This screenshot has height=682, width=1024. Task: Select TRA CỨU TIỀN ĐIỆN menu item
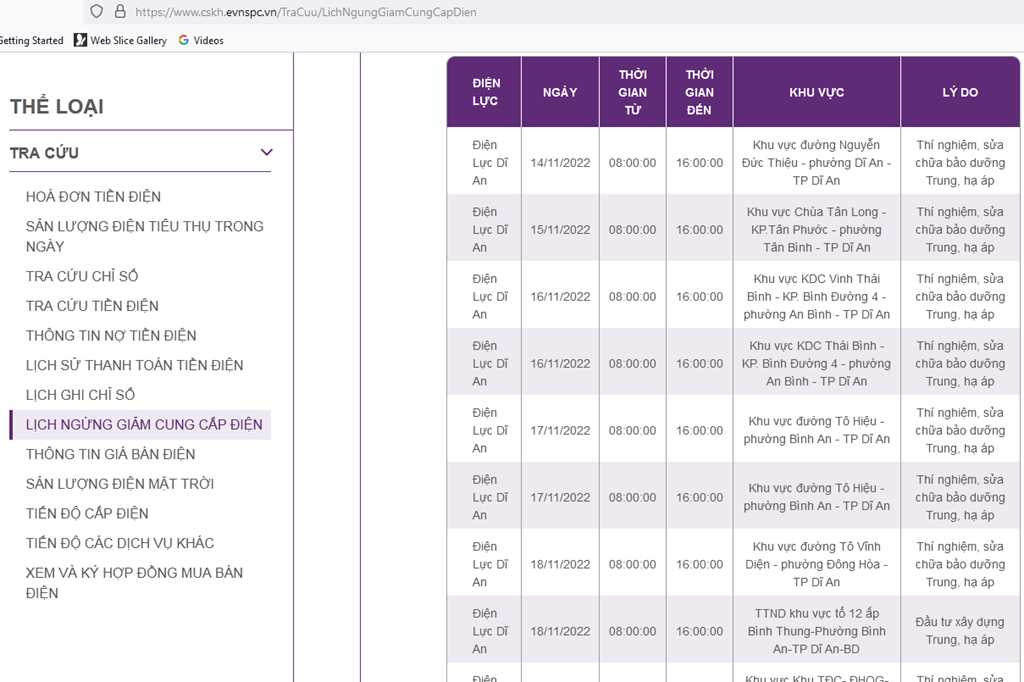click(92, 306)
